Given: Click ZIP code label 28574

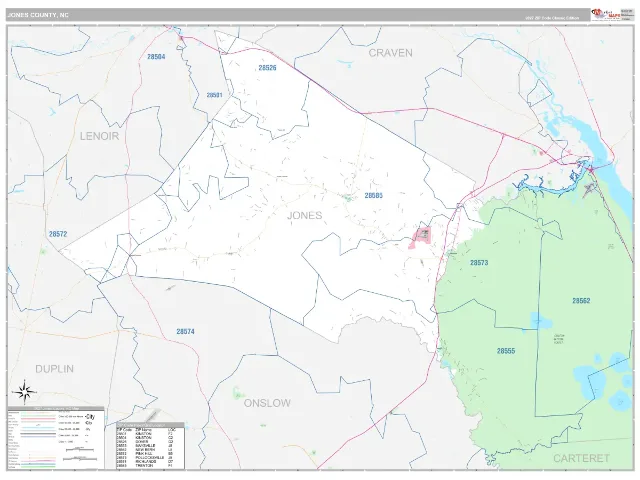Looking at the screenshot, I should pyautogui.click(x=185, y=331).
